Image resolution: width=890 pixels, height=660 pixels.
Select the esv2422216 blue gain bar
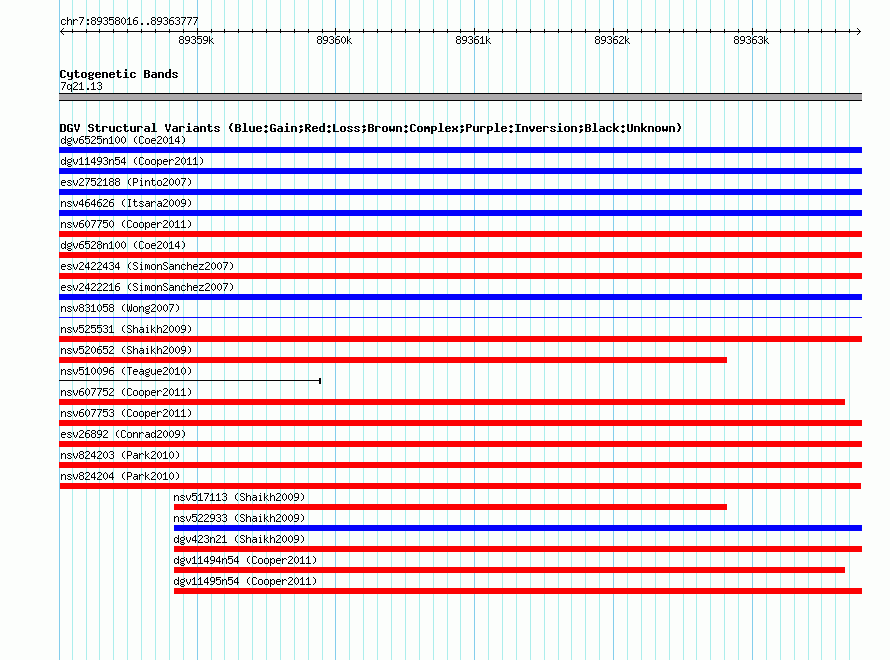[x=460, y=297]
